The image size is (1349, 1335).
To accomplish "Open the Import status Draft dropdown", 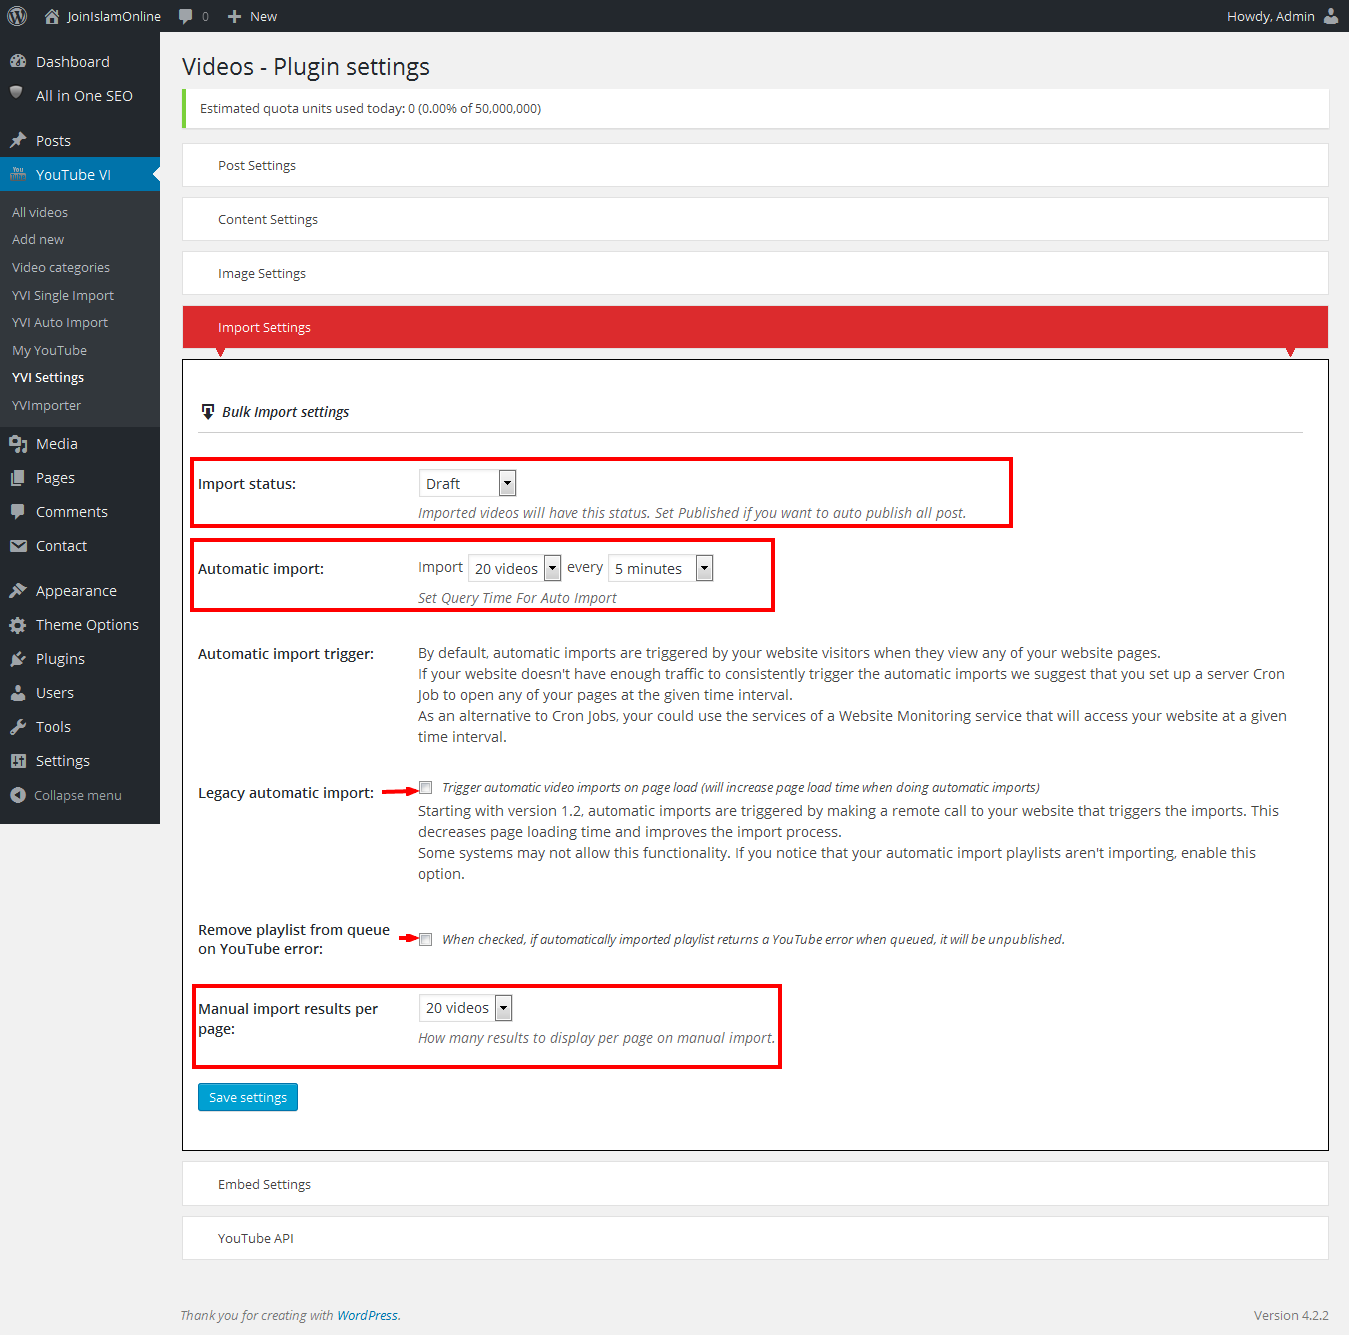I will [467, 484].
